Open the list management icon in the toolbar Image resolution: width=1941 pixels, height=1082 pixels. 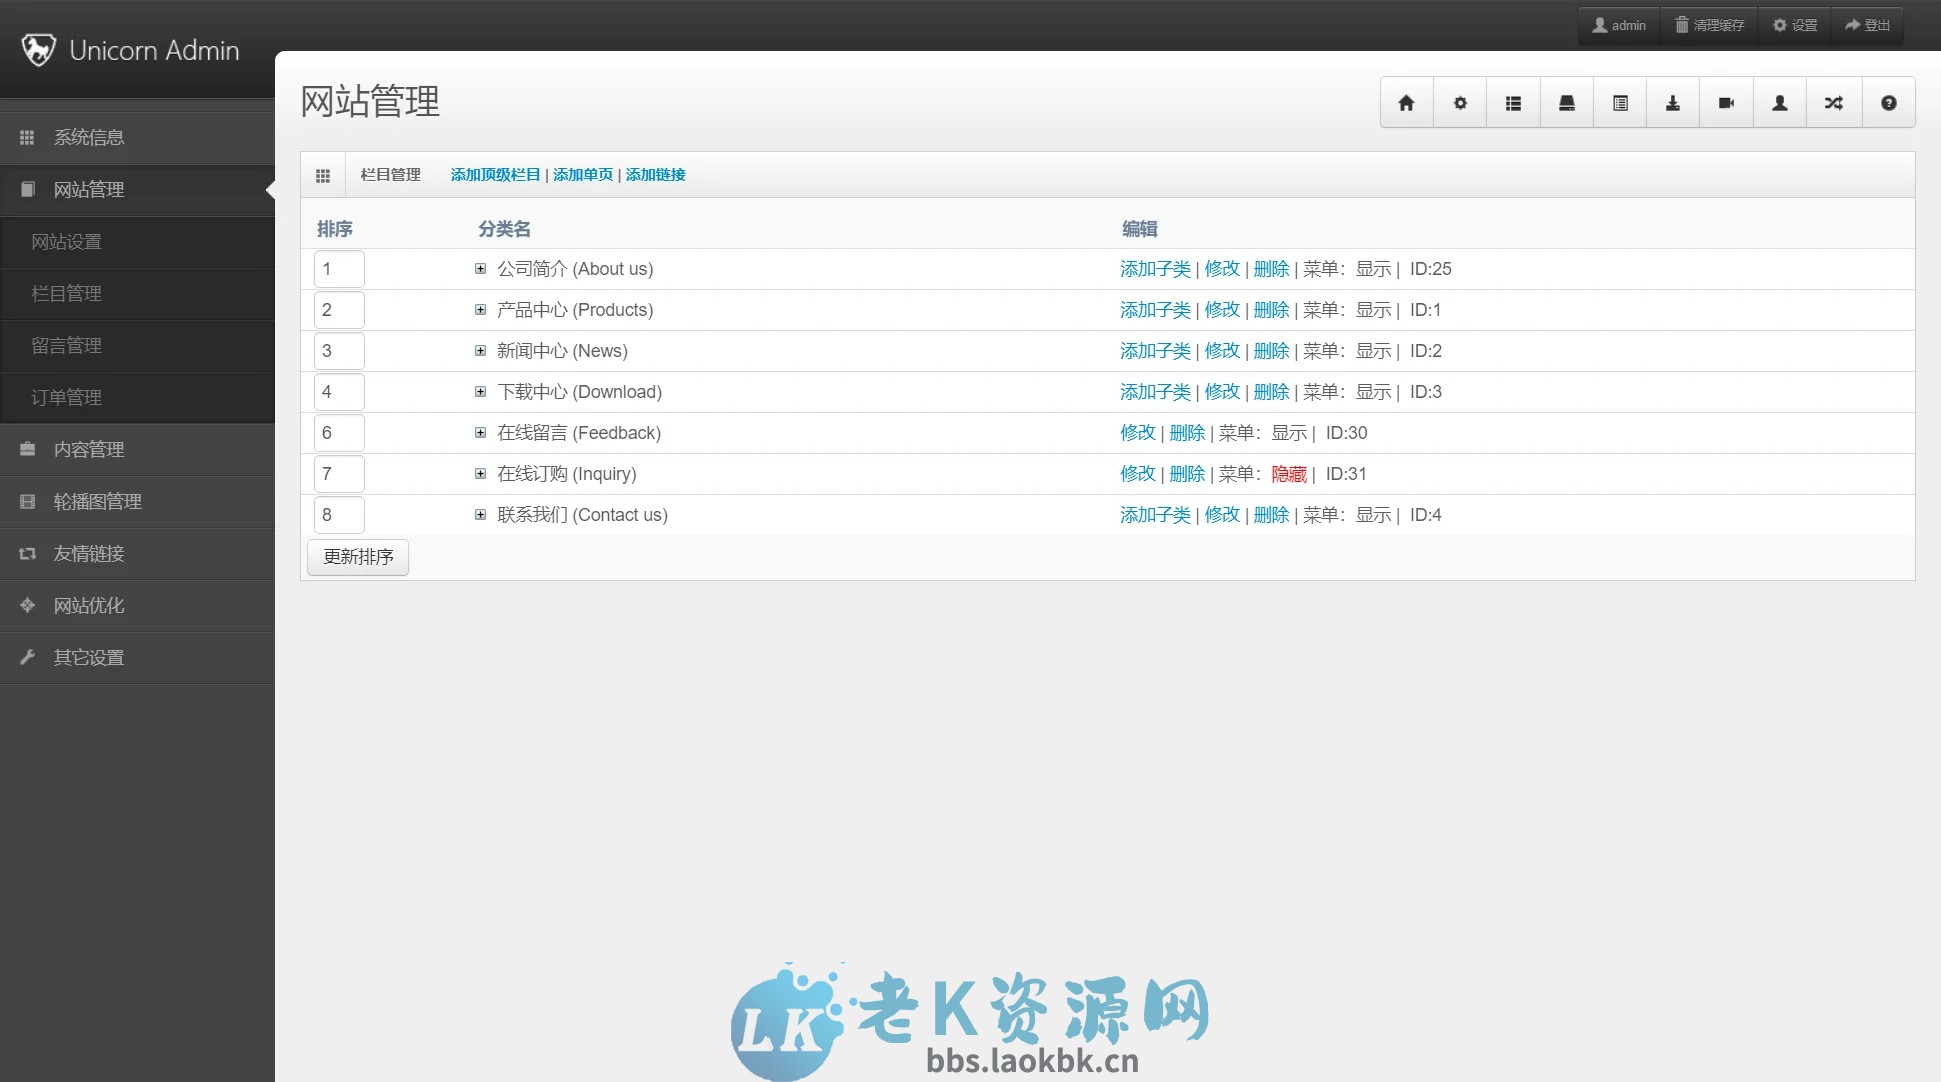click(x=1513, y=102)
